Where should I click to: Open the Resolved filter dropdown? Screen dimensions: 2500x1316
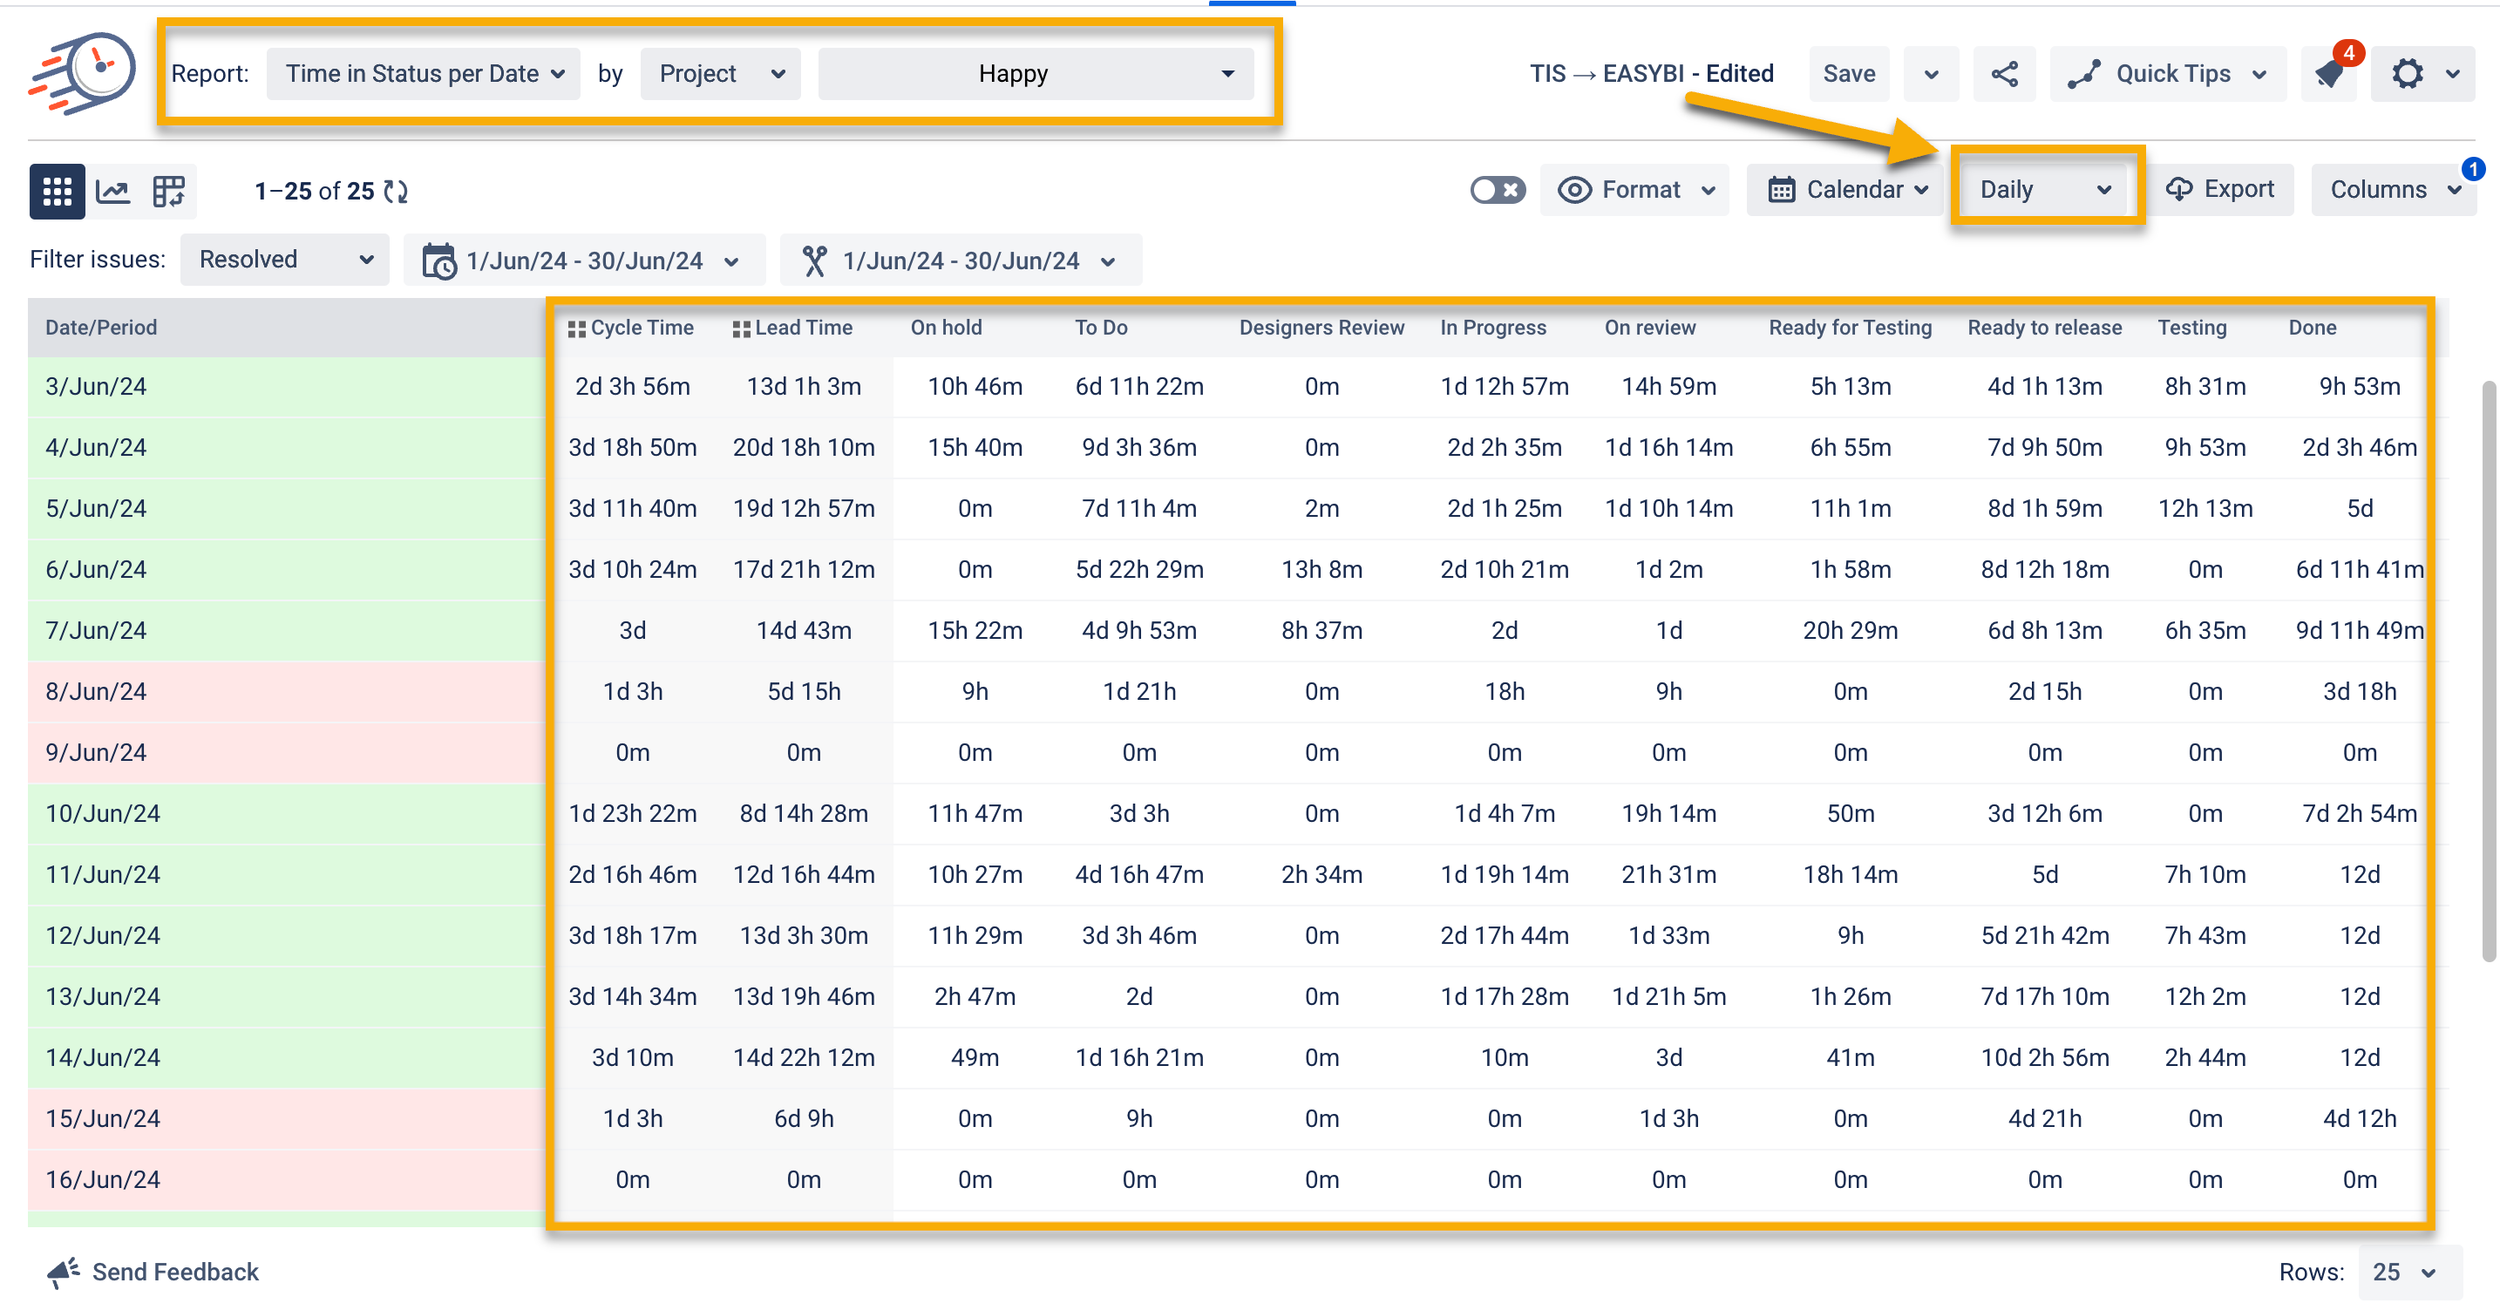(284, 260)
